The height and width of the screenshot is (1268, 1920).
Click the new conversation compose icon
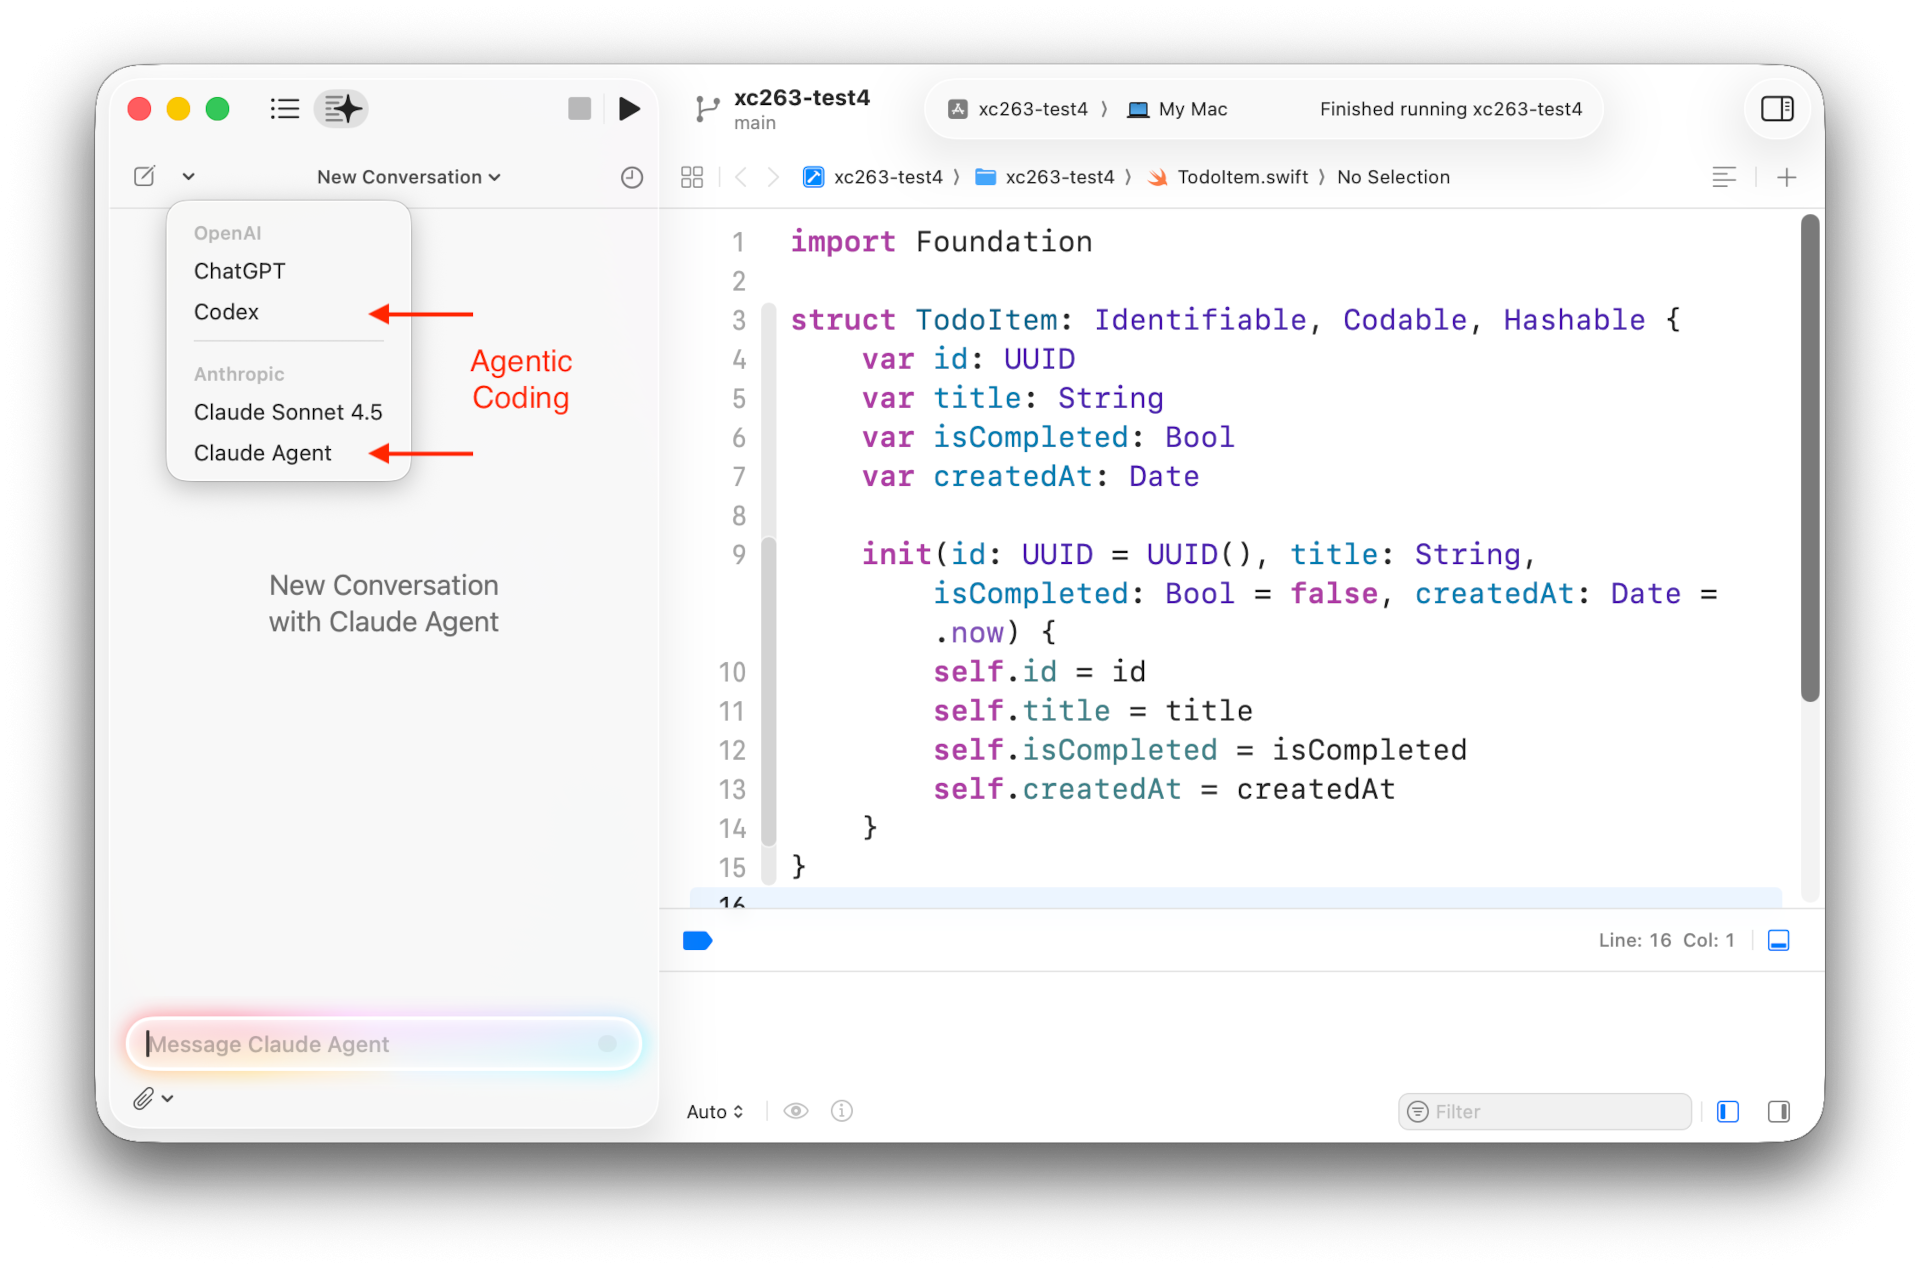(144, 177)
